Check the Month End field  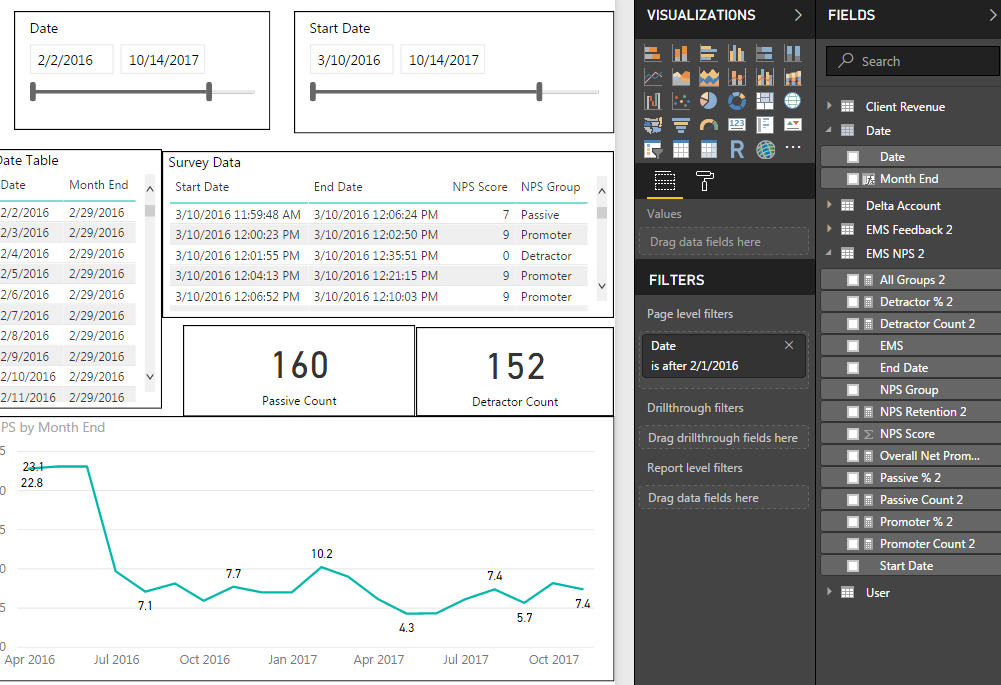[853, 179]
